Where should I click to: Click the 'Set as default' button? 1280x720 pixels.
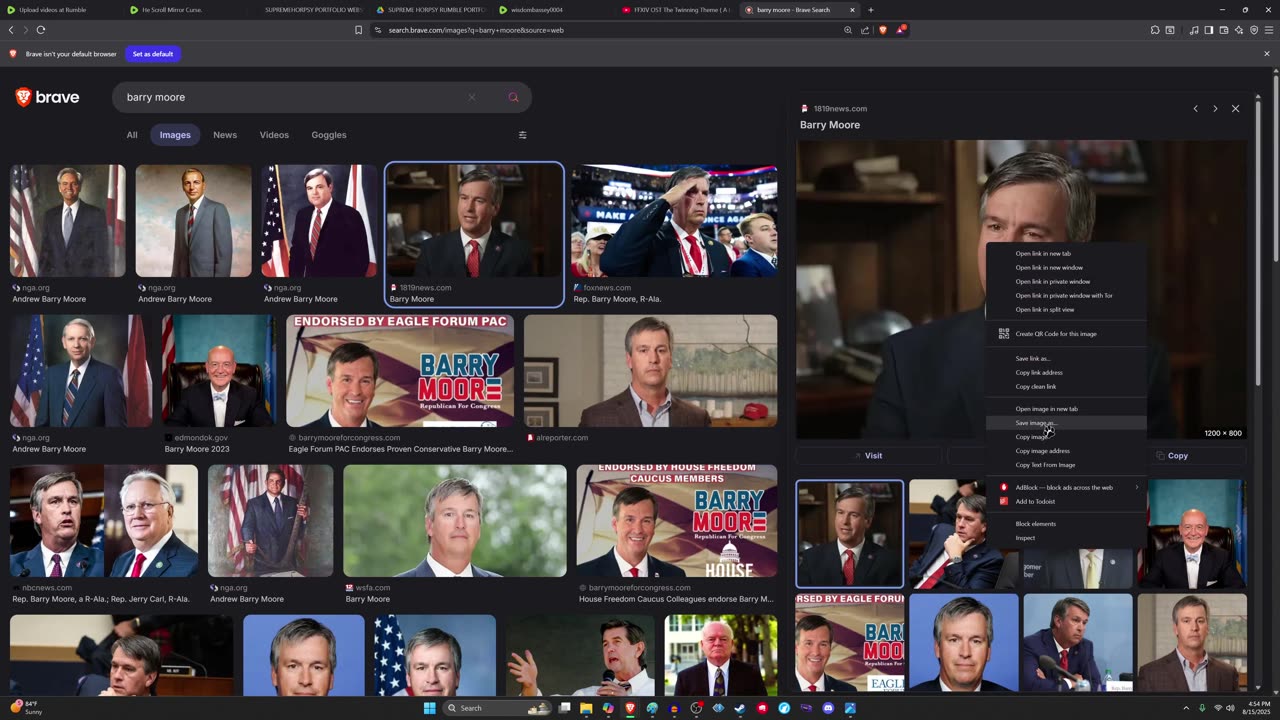(153, 54)
